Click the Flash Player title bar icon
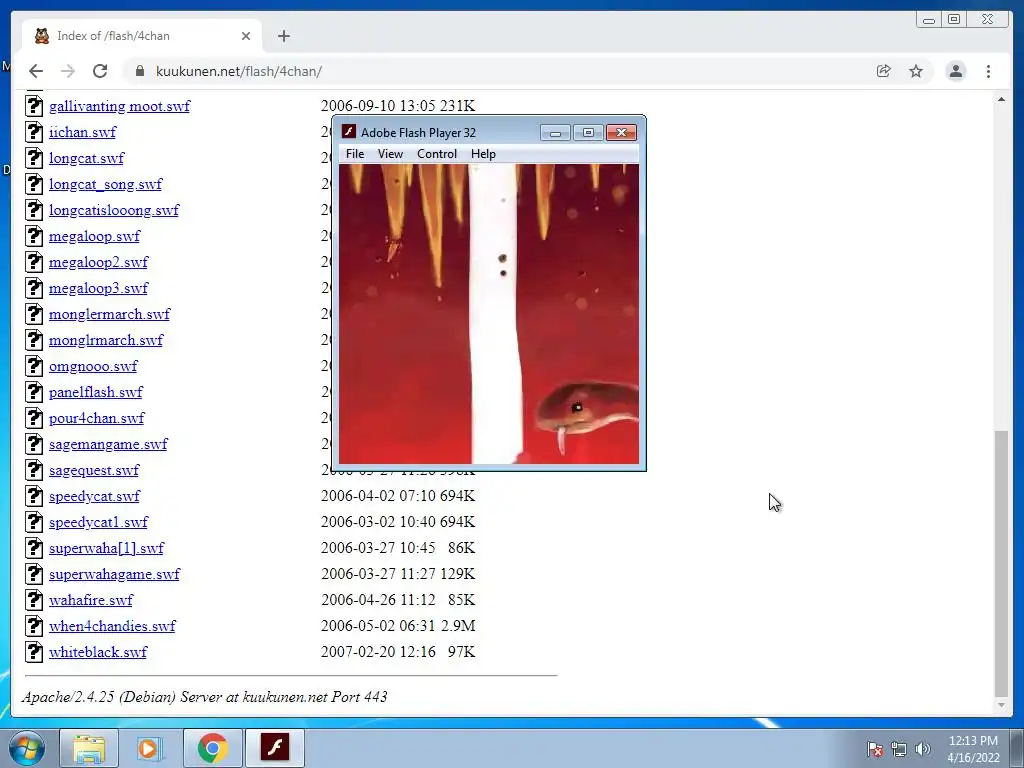This screenshot has height=768, width=1024. [349, 132]
